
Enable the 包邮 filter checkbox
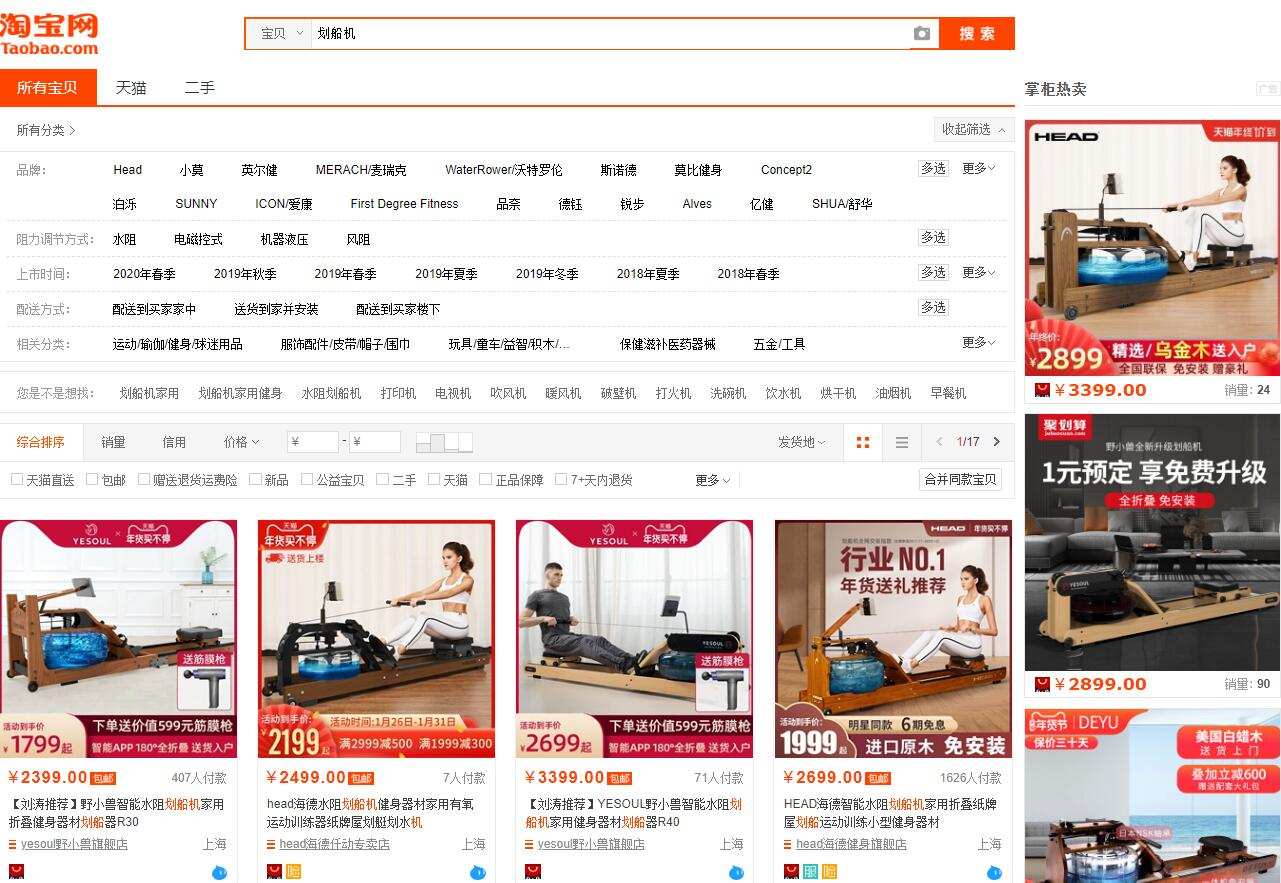91,480
